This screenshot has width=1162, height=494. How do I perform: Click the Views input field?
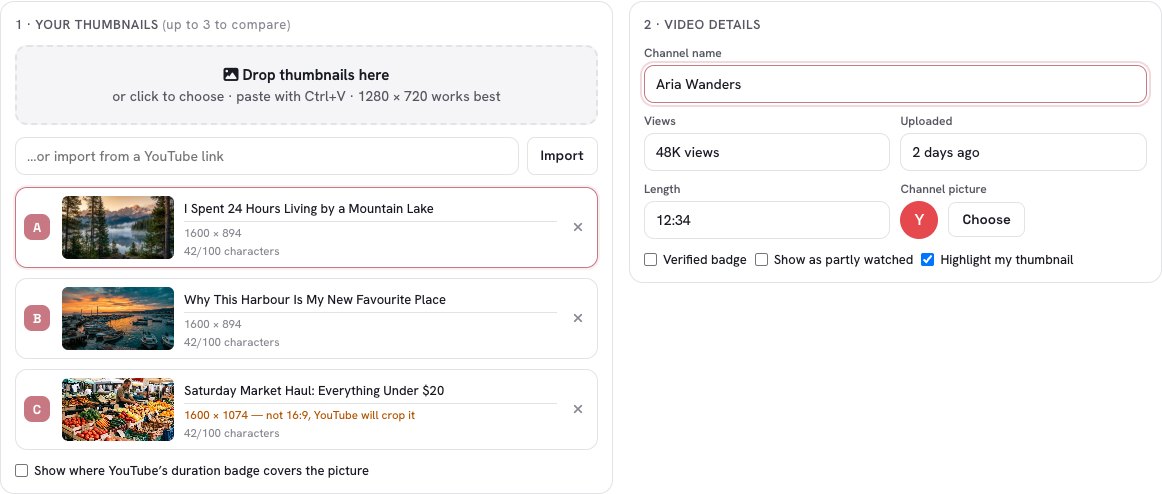[766, 153]
